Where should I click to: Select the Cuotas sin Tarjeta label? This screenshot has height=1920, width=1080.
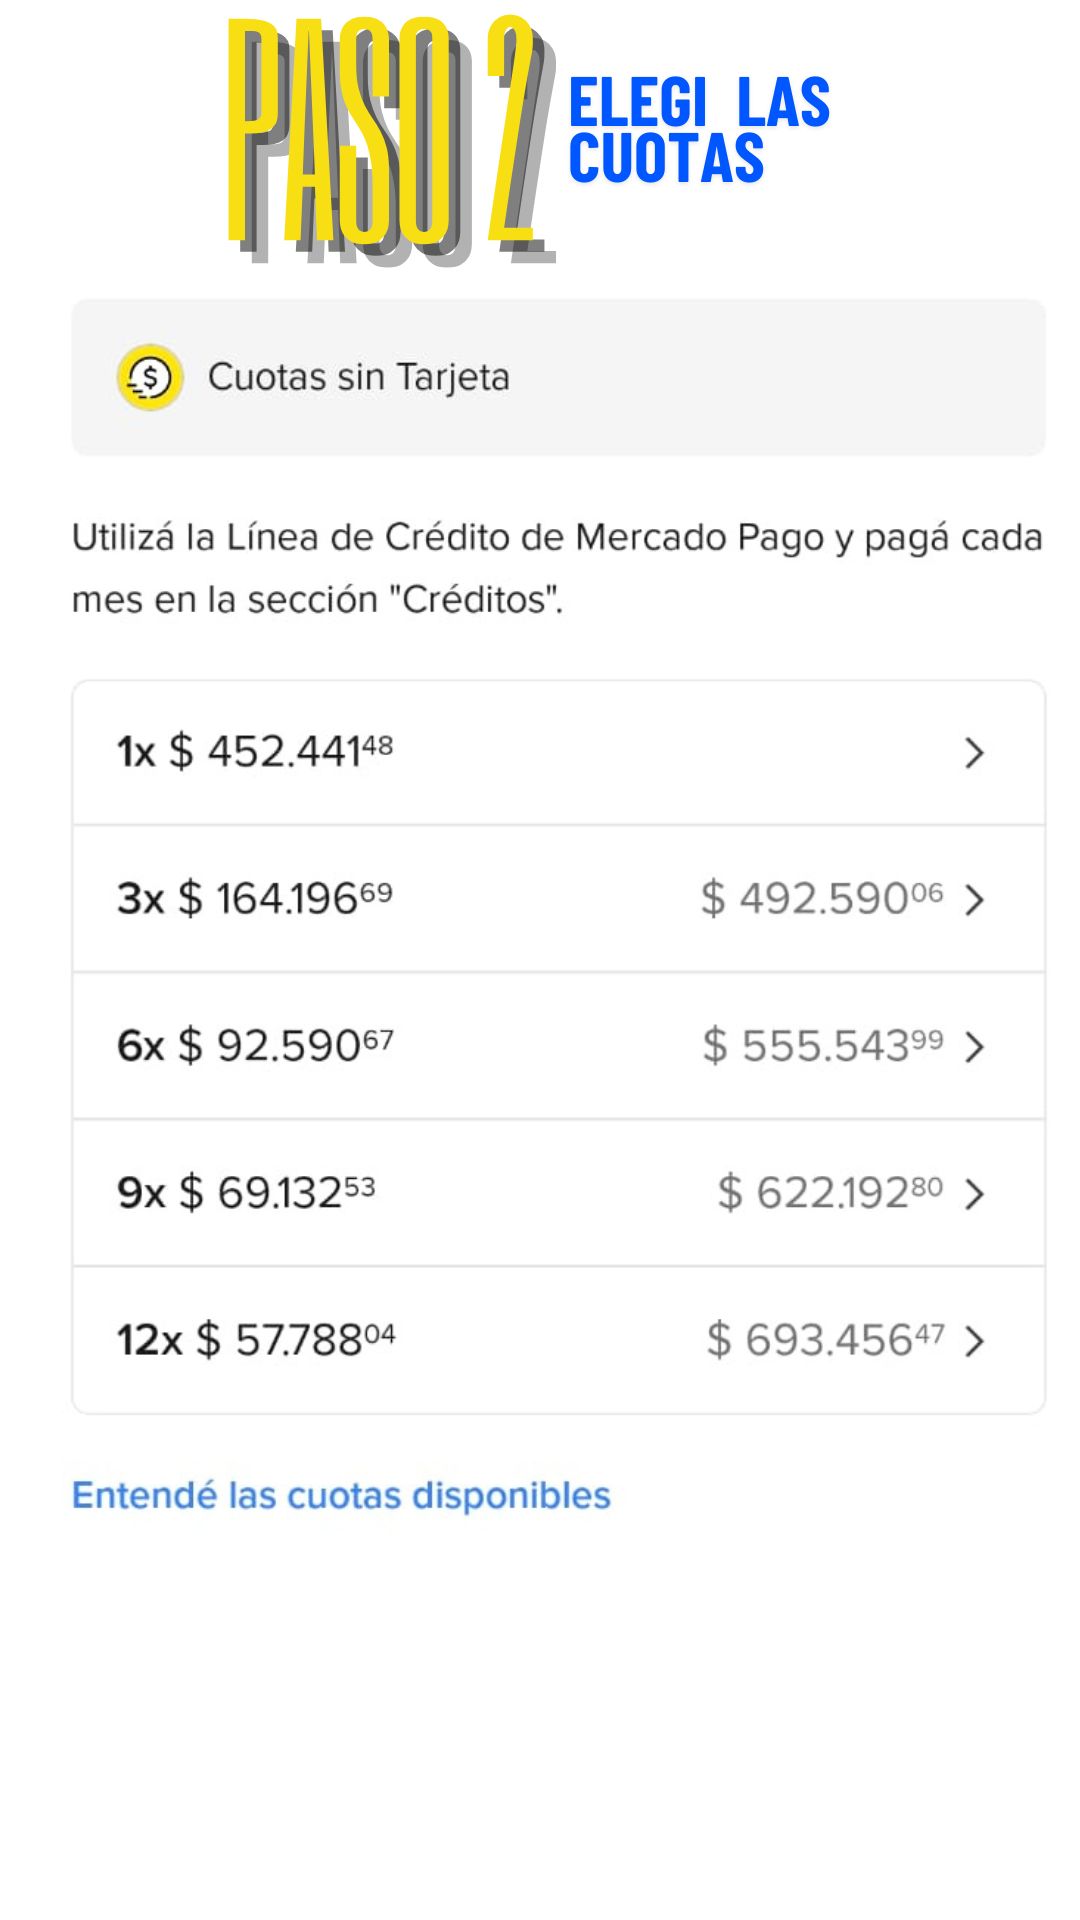358,377
